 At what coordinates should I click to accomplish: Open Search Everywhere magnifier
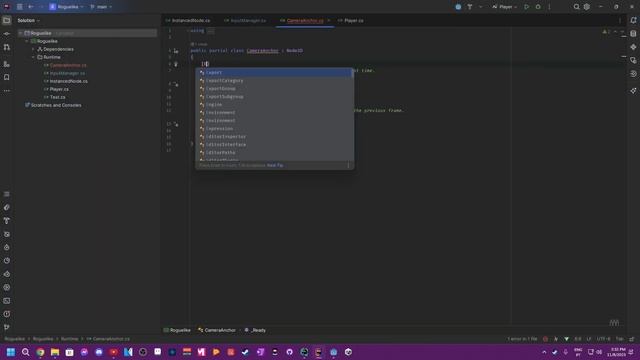coord(576,7)
